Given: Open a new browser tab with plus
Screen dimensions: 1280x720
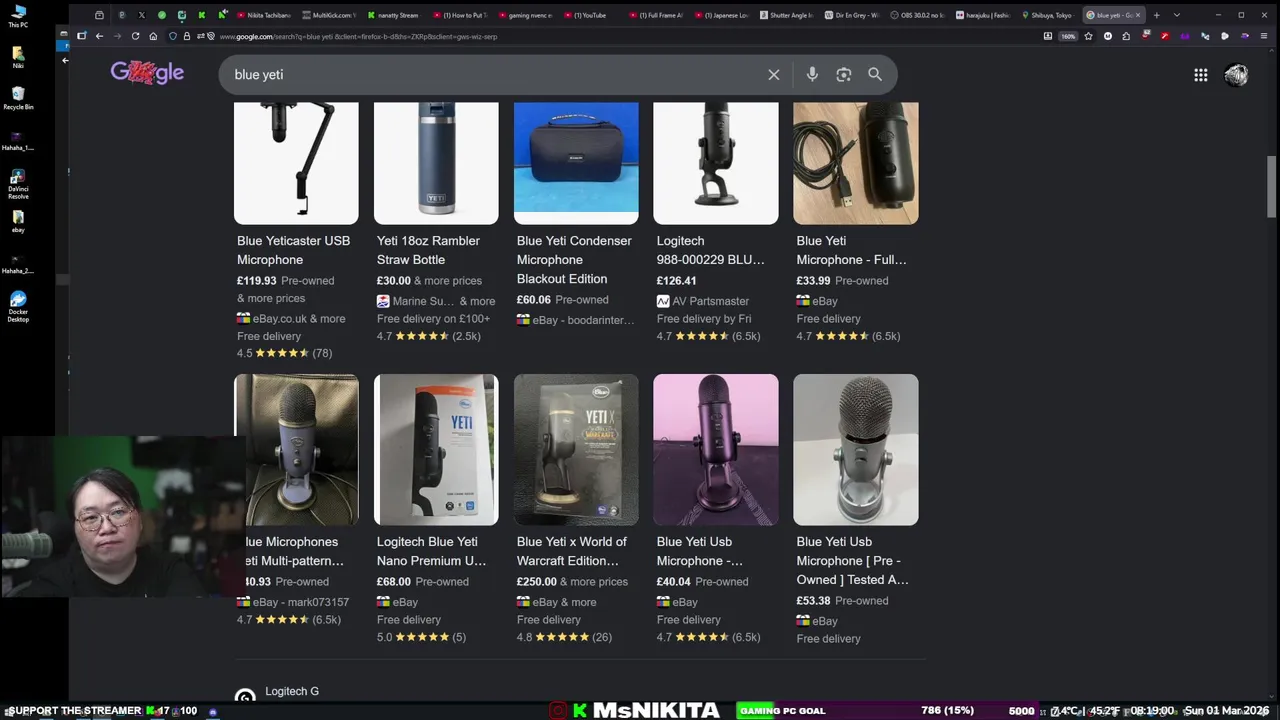Looking at the screenshot, I should [1156, 15].
